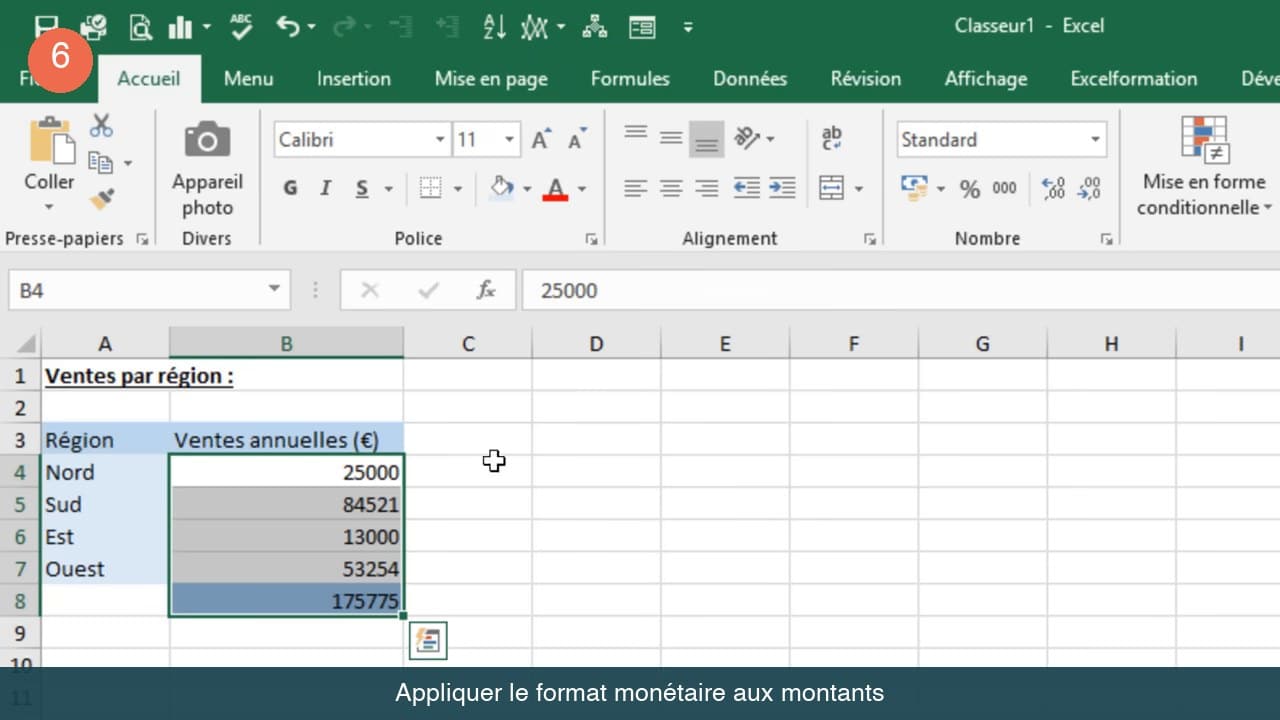Open the Quick Analysis icon below selection

tap(428, 641)
